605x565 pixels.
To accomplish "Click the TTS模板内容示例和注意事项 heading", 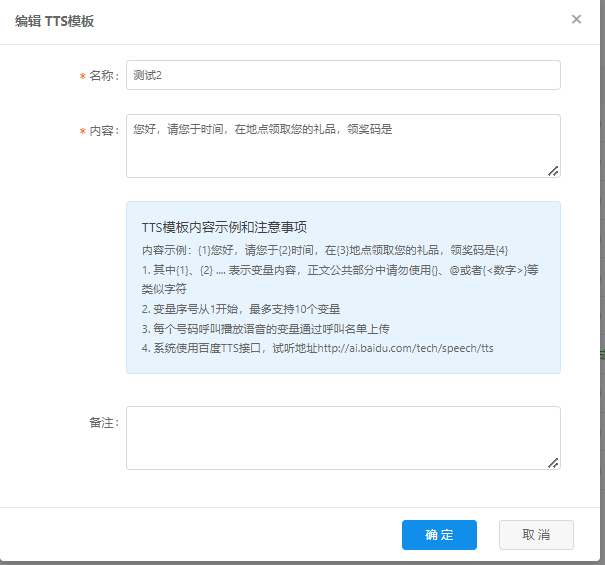I will coord(223,227).
